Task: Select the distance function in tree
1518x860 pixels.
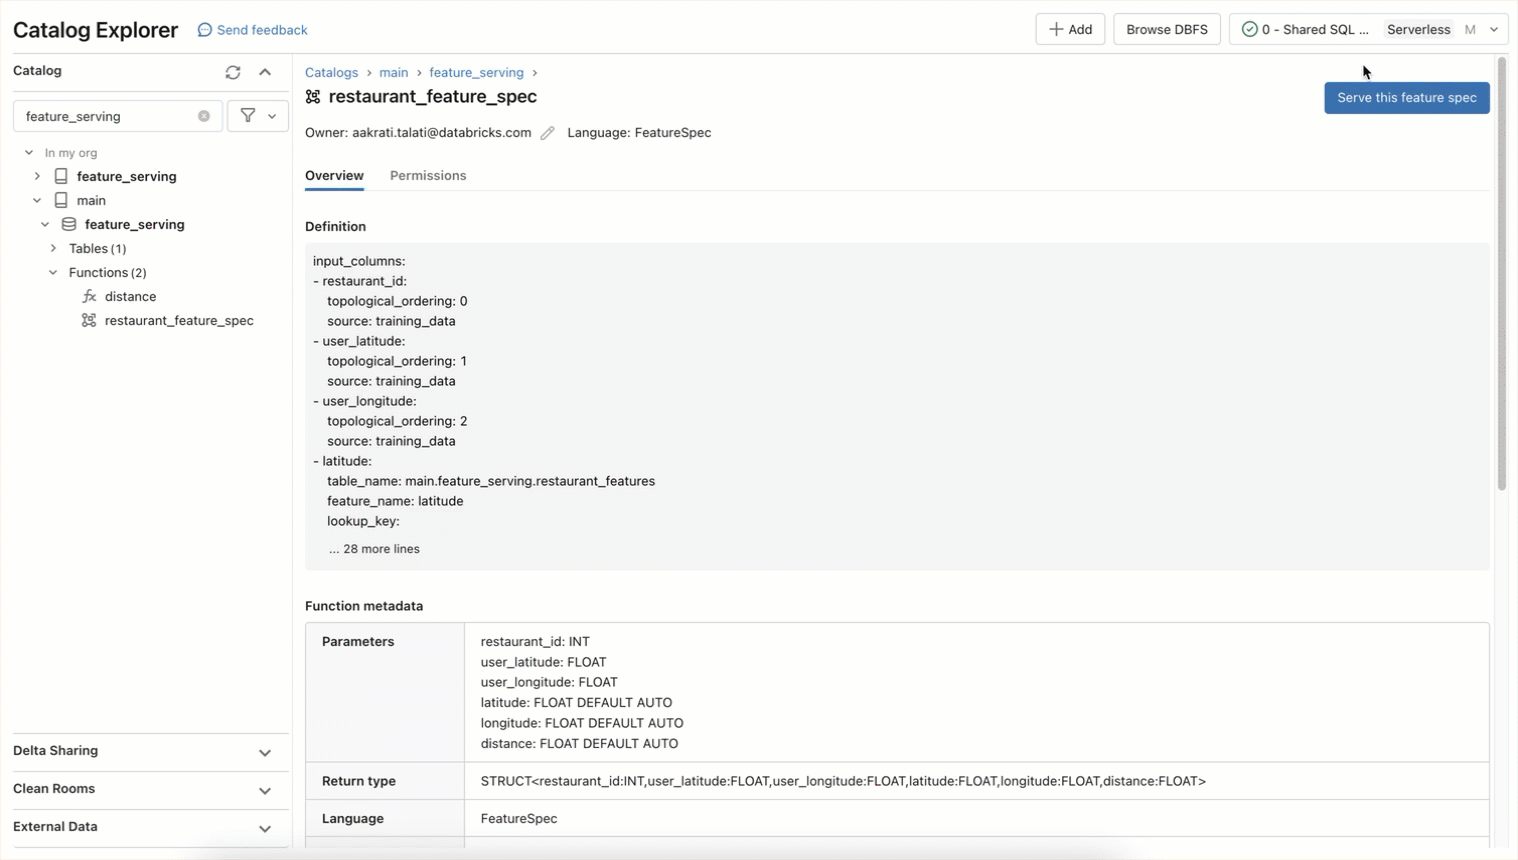Action: click(x=130, y=297)
